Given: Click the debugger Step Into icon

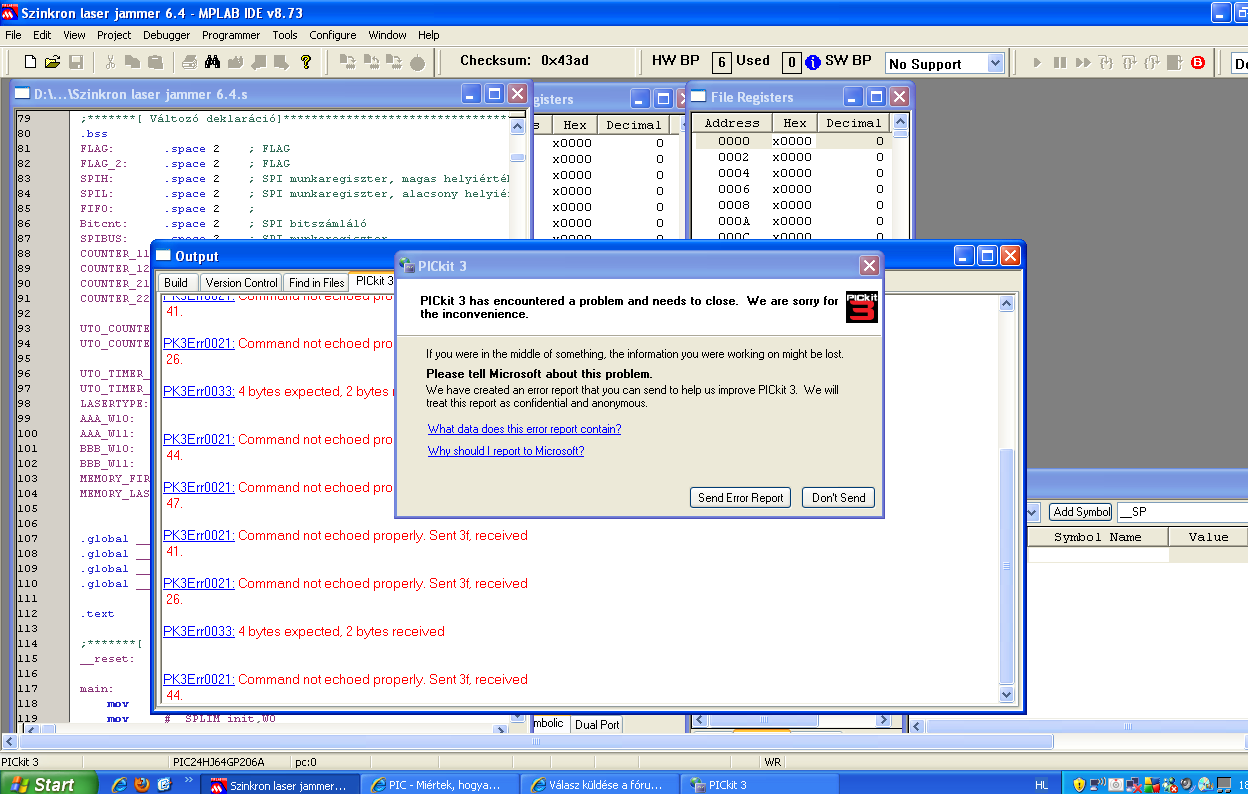Looking at the screenshot, I should pos(1106,63).
